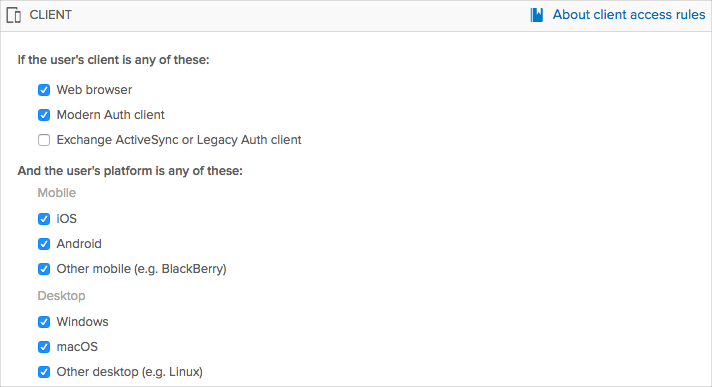
Task: Click the Windows label text
Action: pos(82,322)
